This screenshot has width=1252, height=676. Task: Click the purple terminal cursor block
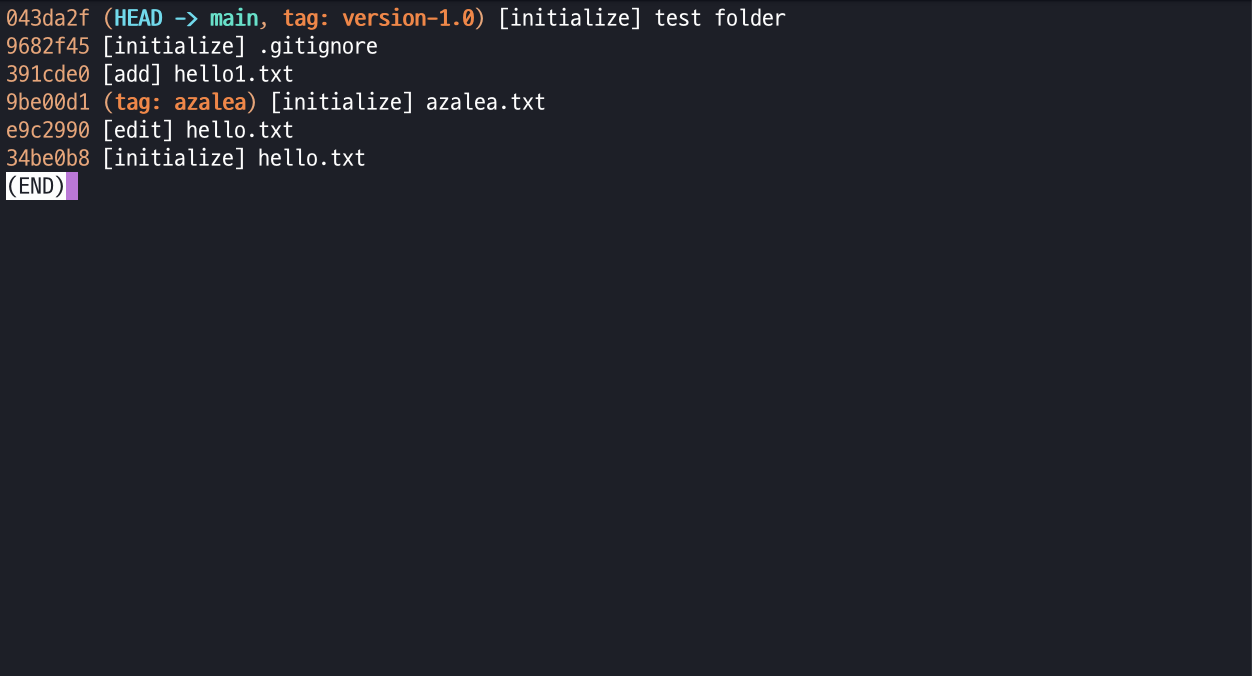72,186
